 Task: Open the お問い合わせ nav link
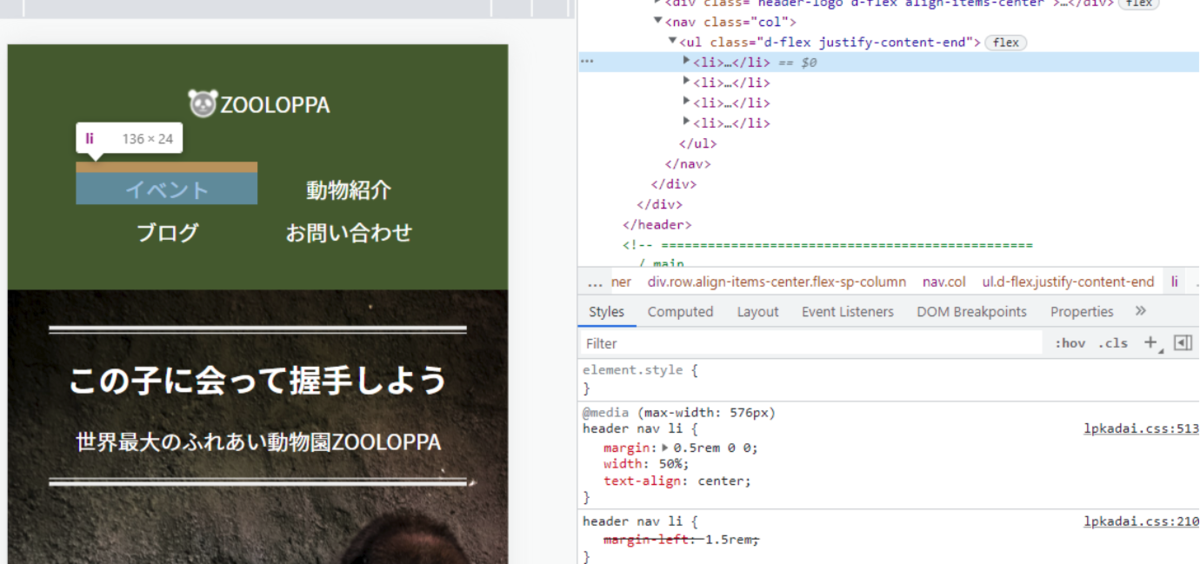348,233
